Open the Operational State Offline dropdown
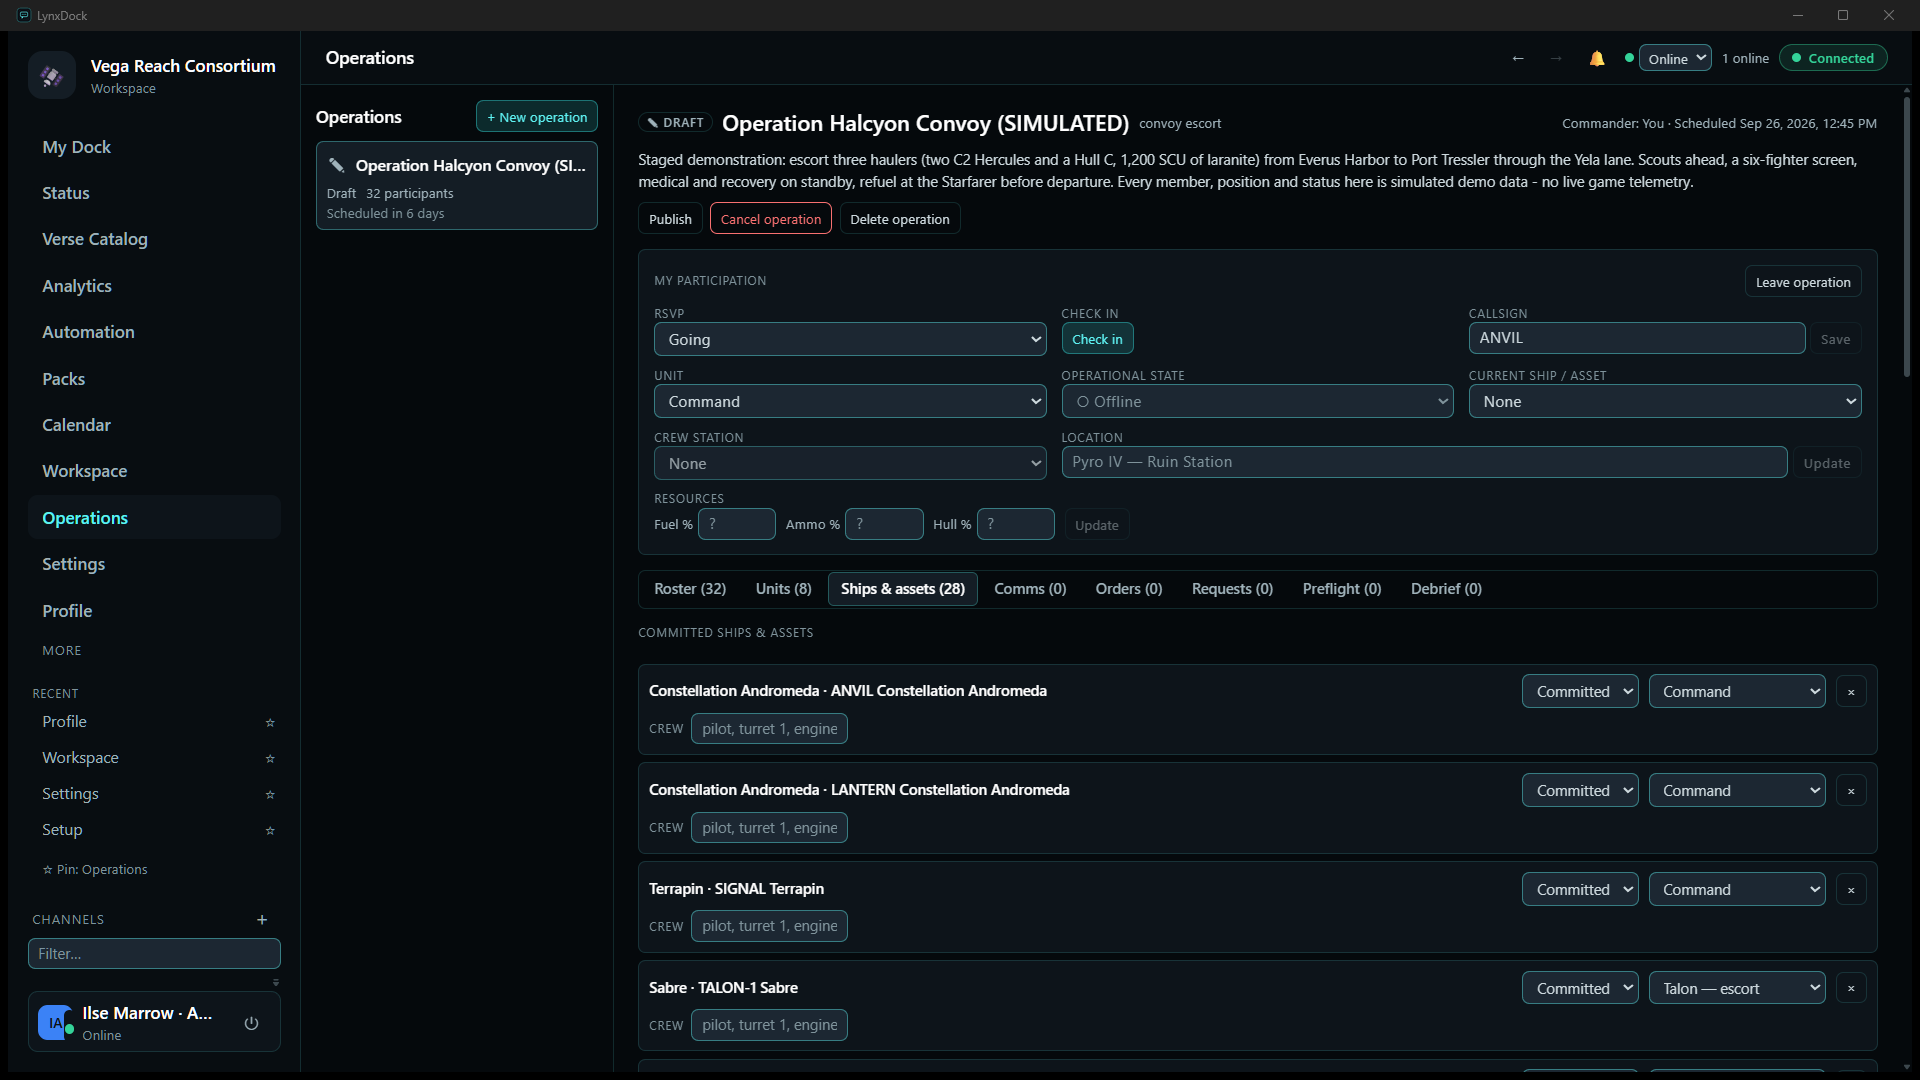The height and width of the screenshot is (1080, 1920). coord(1257,401)
